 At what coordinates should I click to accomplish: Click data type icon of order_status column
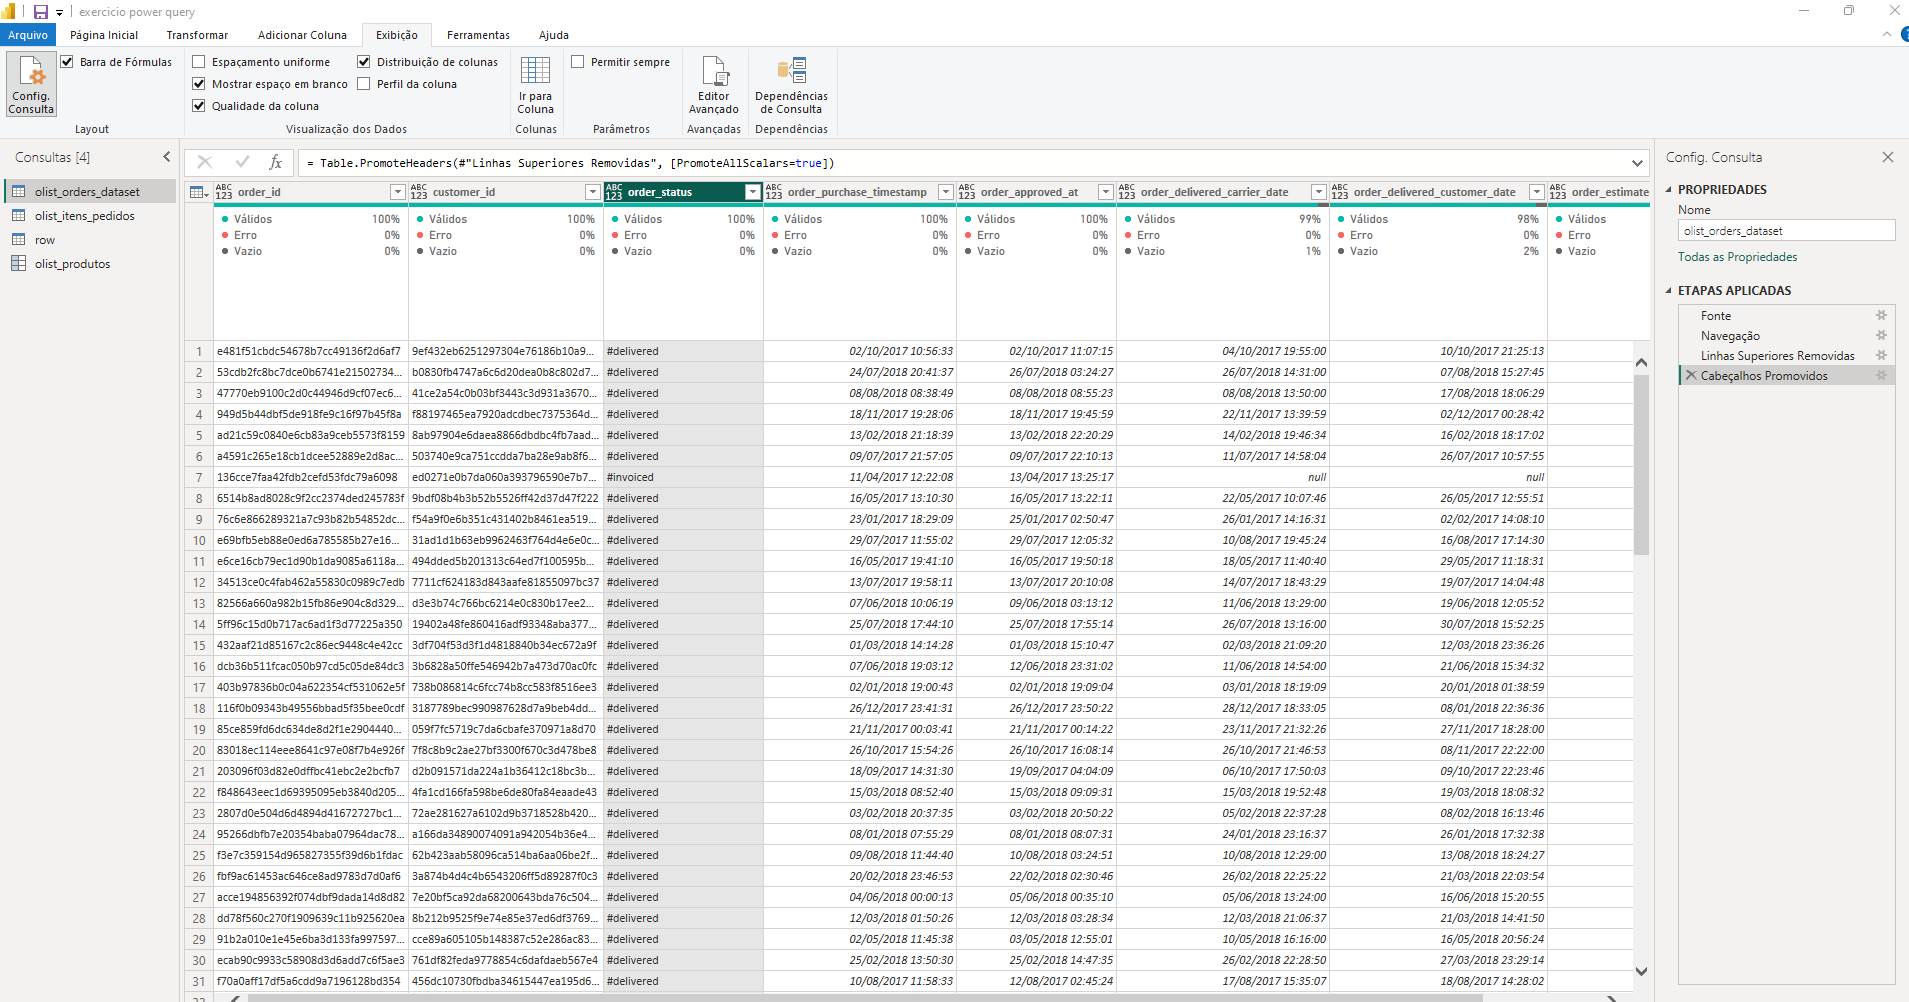coord(614,192)
